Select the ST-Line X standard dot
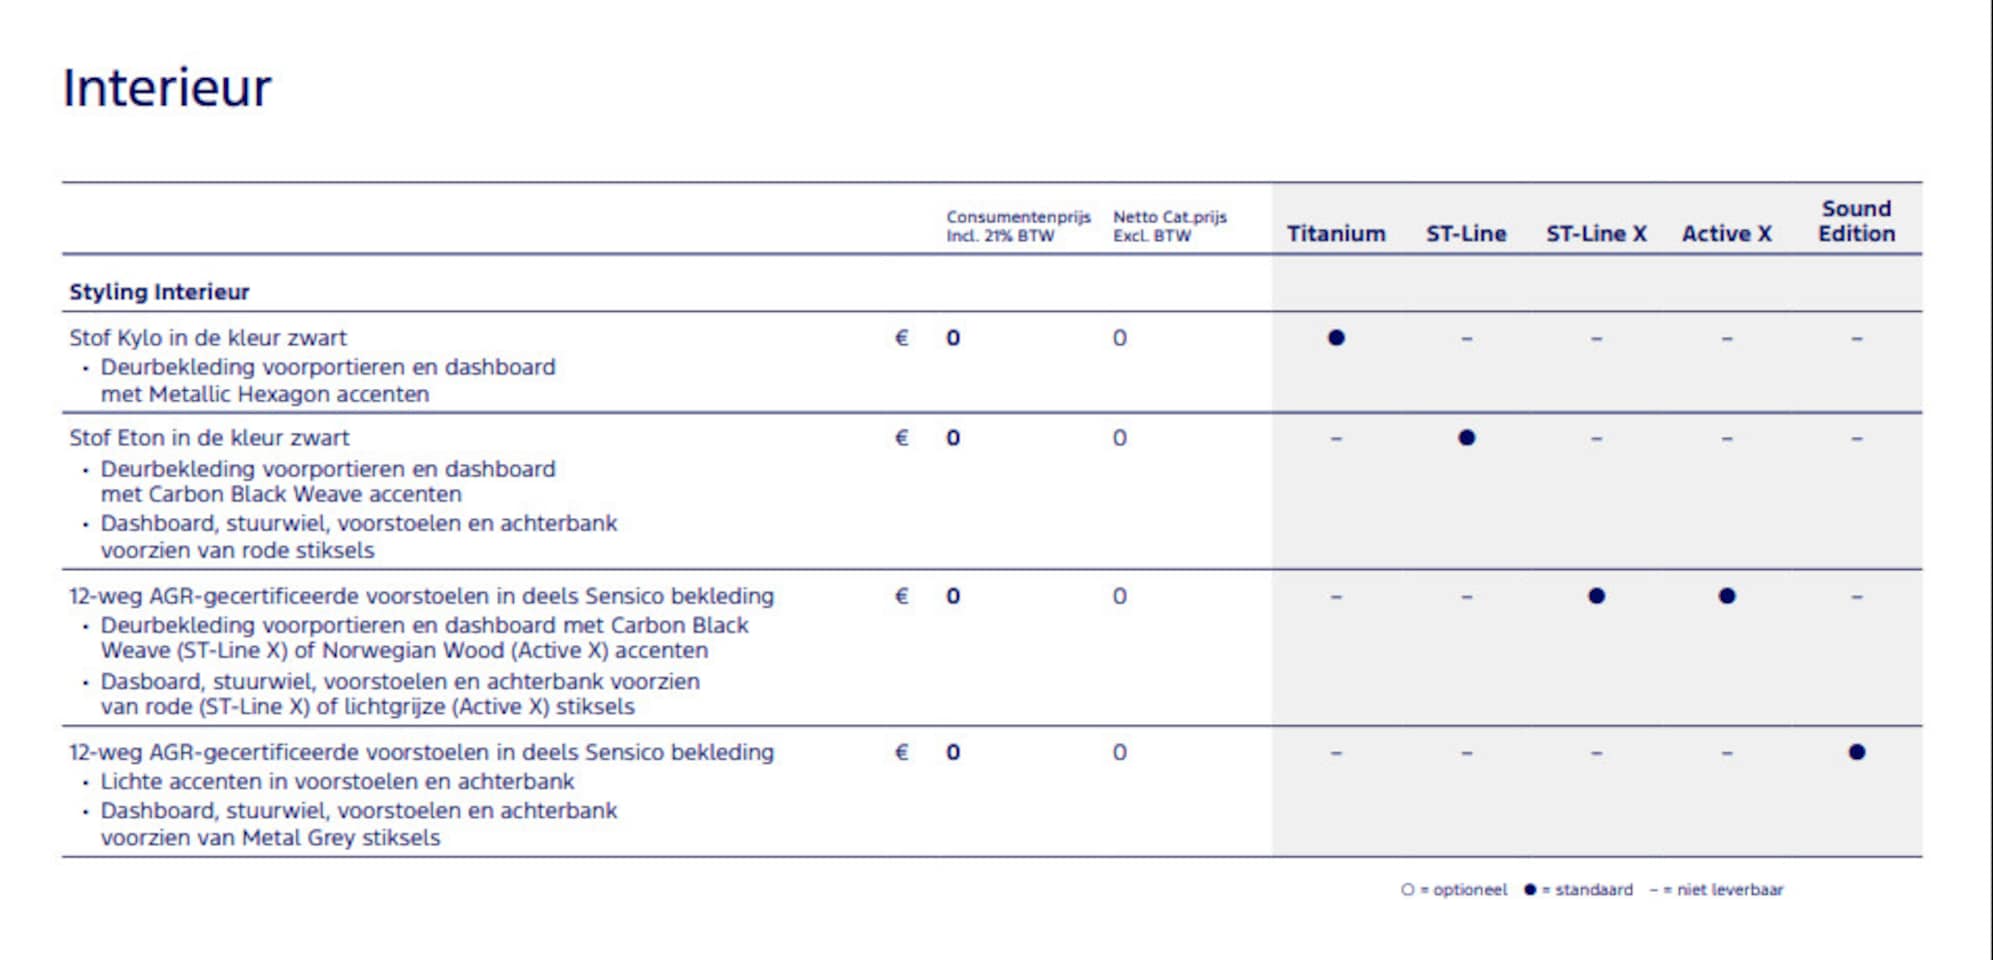The image size is (1993, 960). click(1596, 596)
